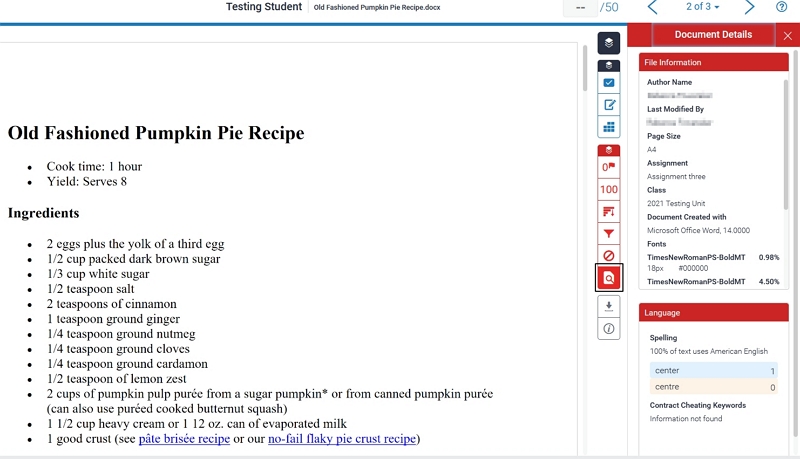Click the side panel outer scrollbar
The height and width of the screenshot is (459, 800).
click(795, 242)
